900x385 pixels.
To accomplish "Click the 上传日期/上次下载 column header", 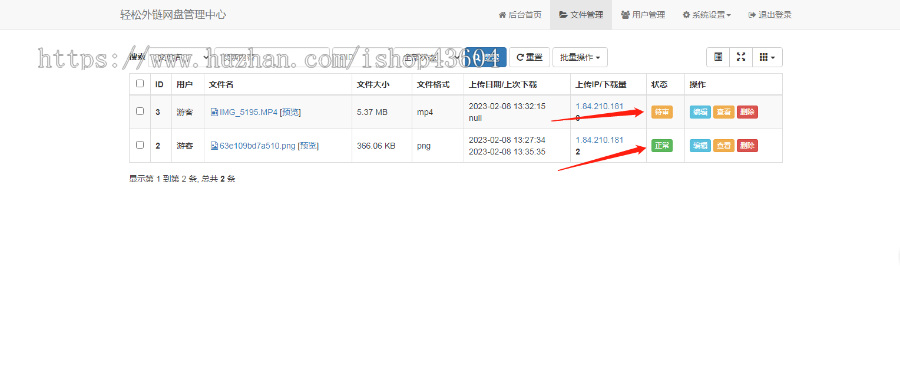I will [x=517, y=84].
